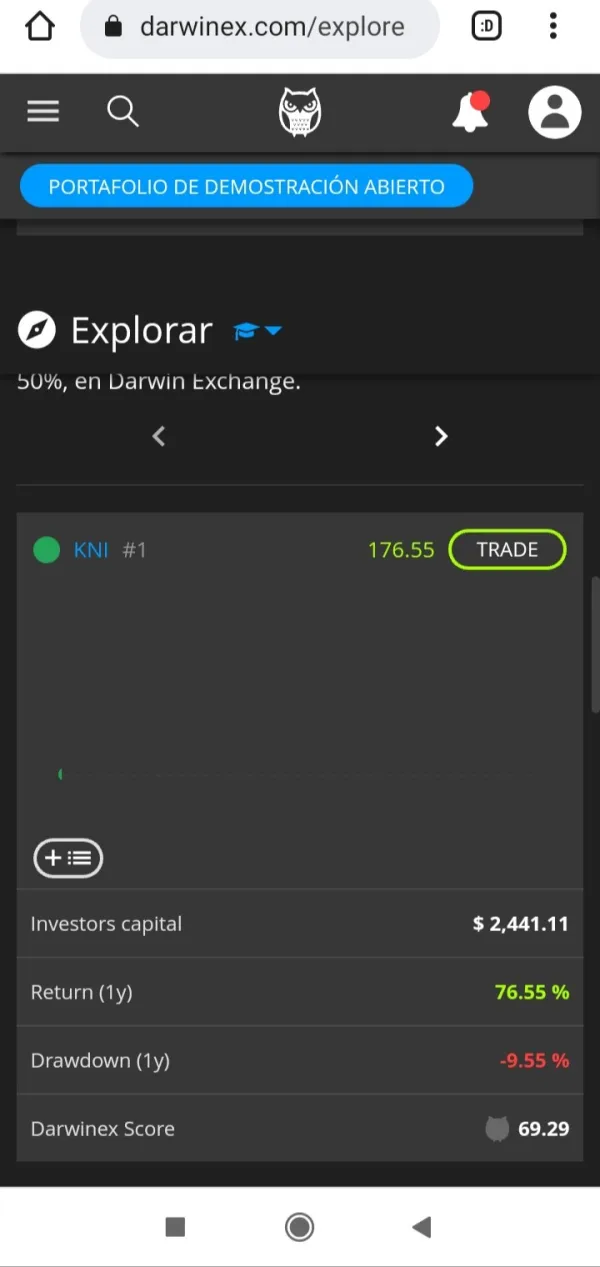Go to next carousel slide
The image size is (600, 1267).
pyautogui.click(x=441, y=436)
